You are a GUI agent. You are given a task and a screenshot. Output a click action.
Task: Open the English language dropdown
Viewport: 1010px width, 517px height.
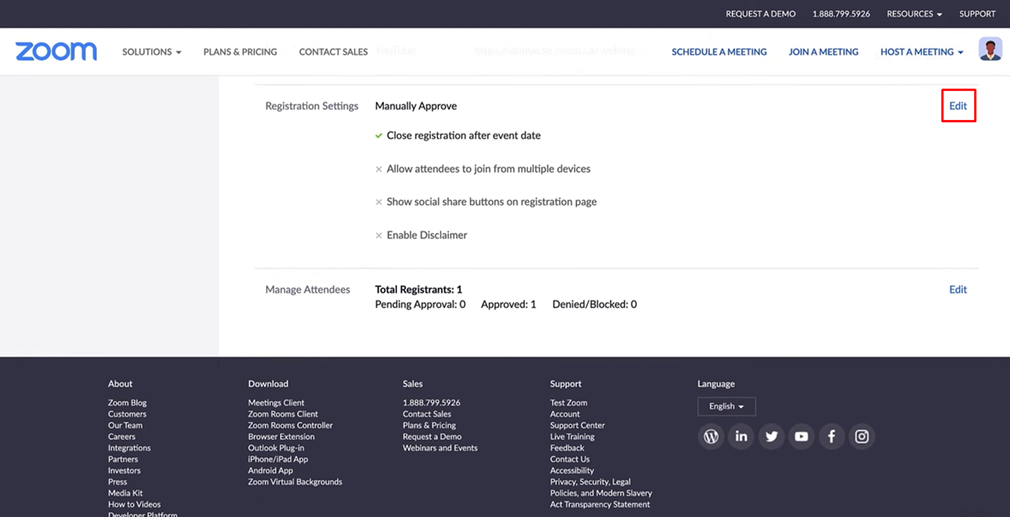[726, 406]
